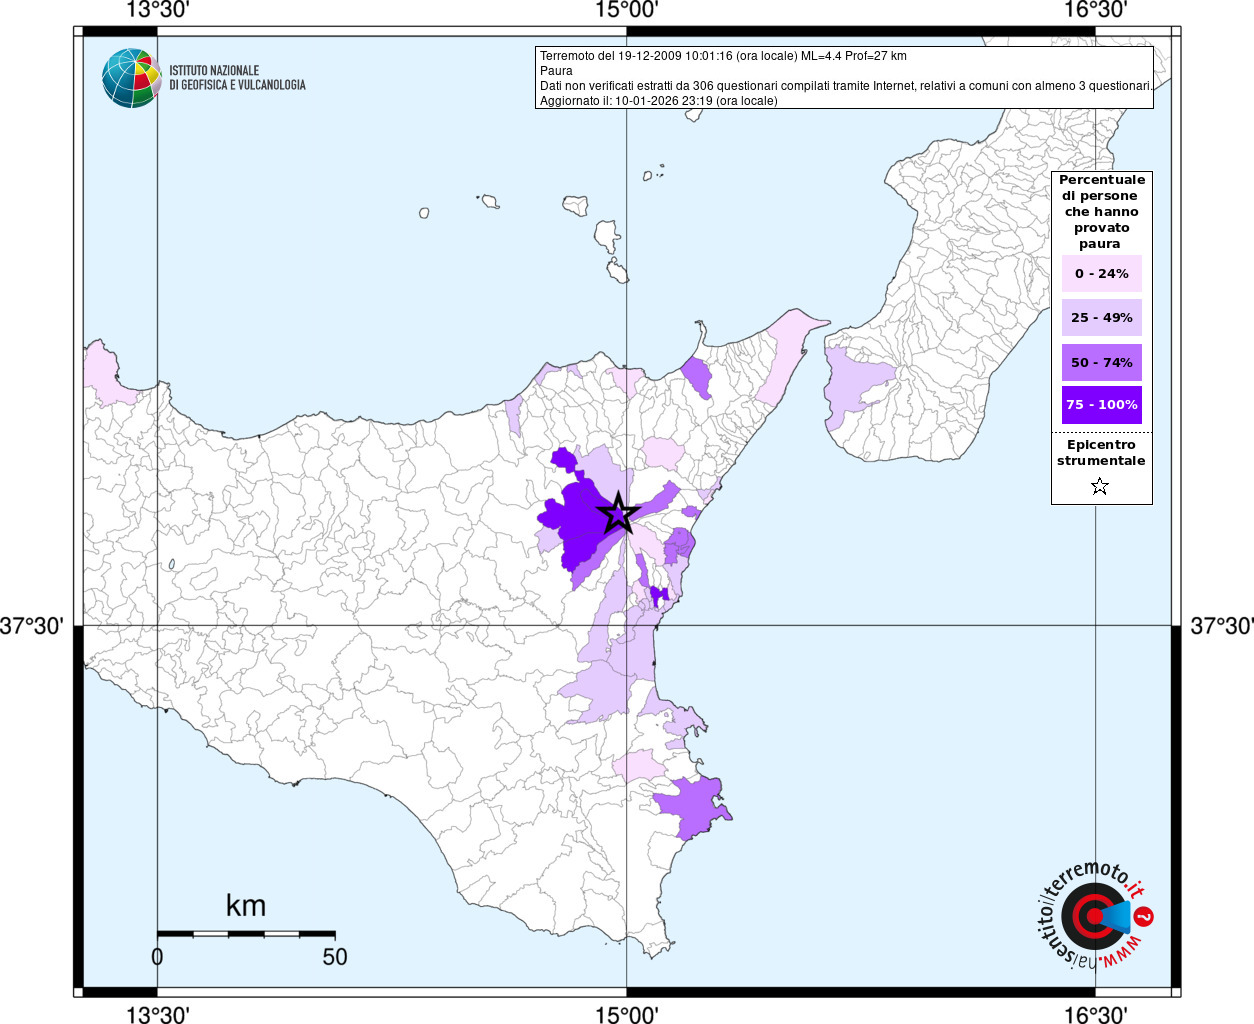Click the "Epicentro strumentale" legend label
The width and height of the screenshot is (1254, 1024).
[1101, 453]
